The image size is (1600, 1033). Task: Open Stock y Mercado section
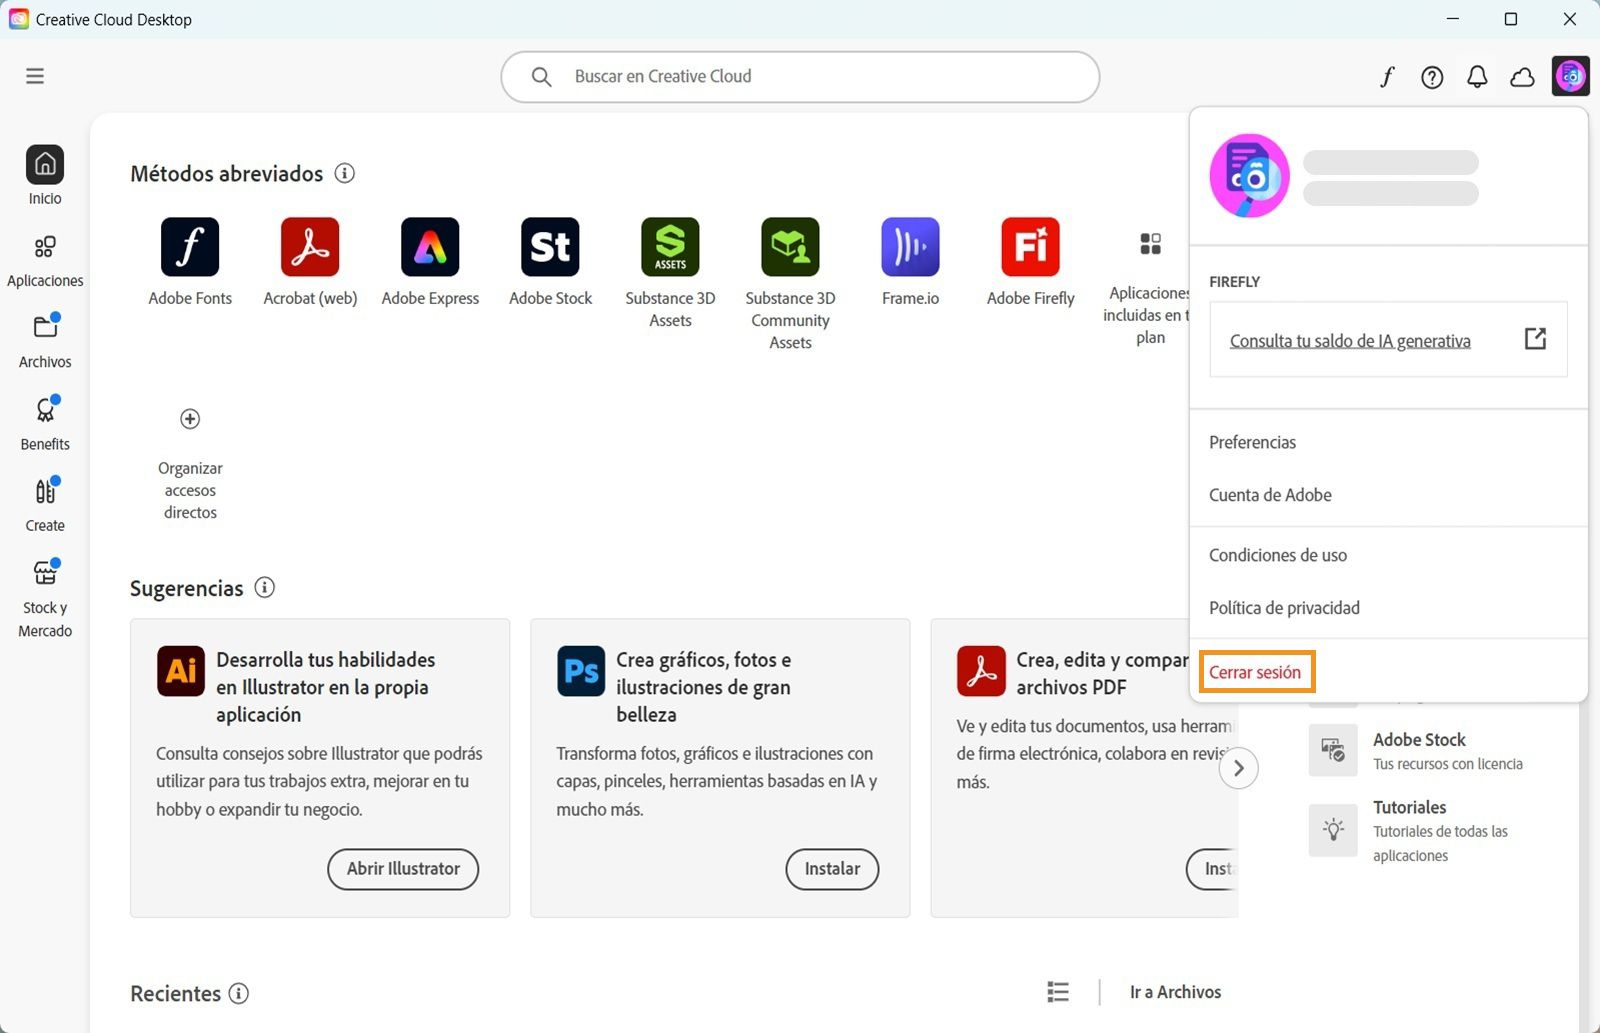[x=45, y=598]
